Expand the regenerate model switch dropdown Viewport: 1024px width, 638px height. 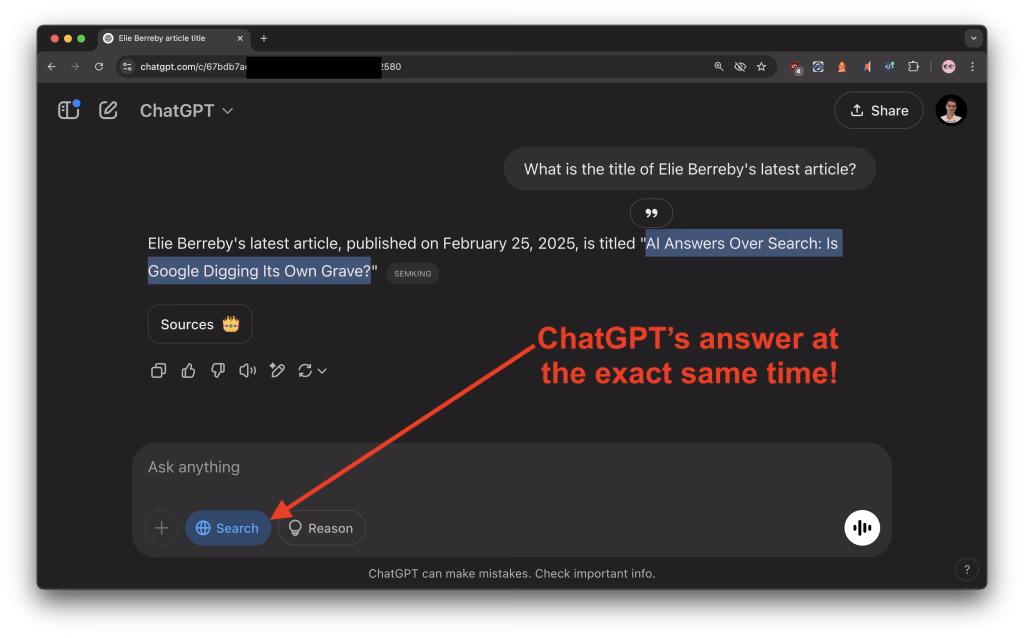pos(313,371)
